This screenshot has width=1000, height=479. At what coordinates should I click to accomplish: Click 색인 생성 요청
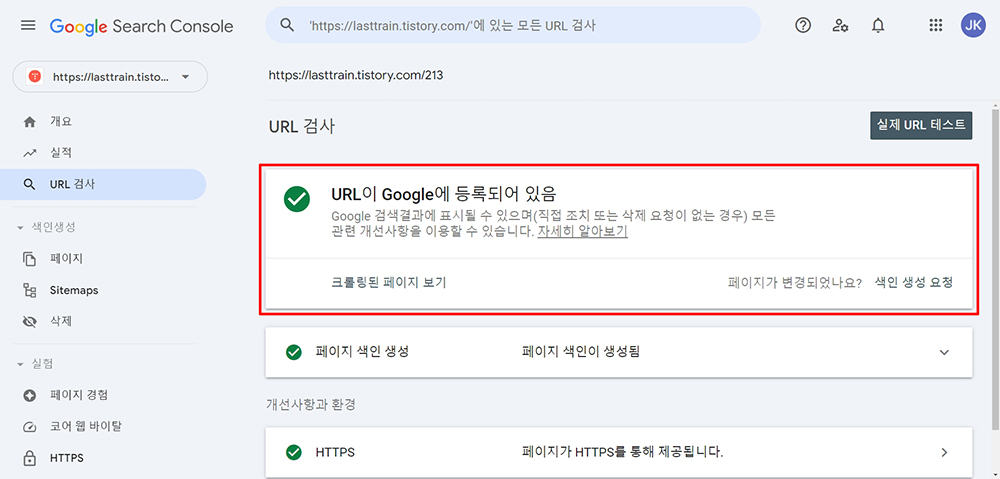tap(913, 283)
